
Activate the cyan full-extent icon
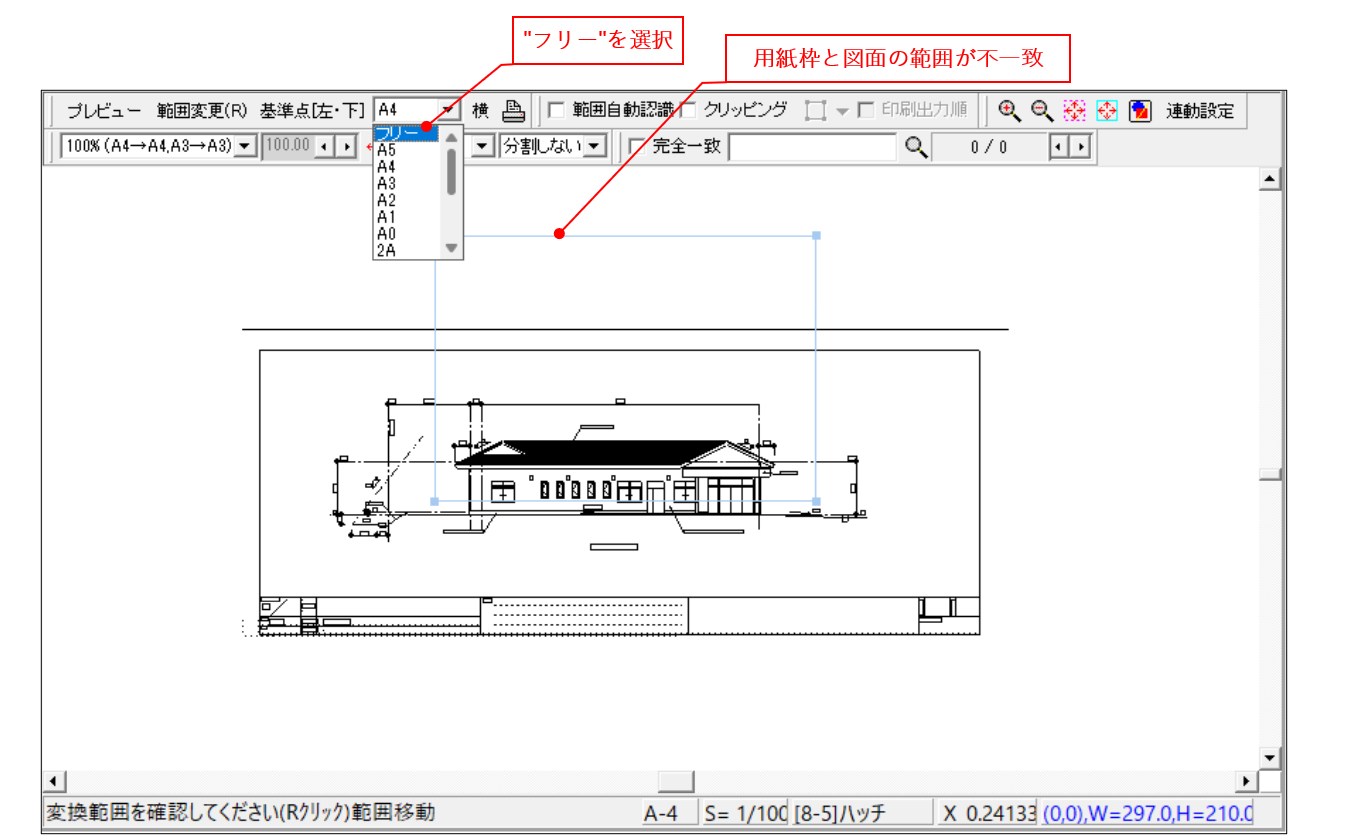pos(1106,110)
